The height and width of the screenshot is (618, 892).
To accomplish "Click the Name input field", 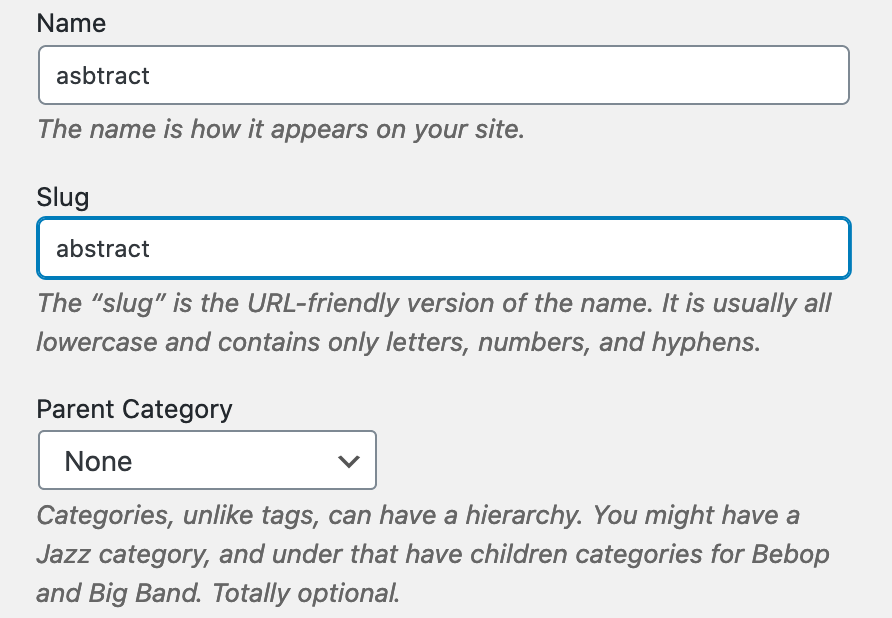I will 443,75.
